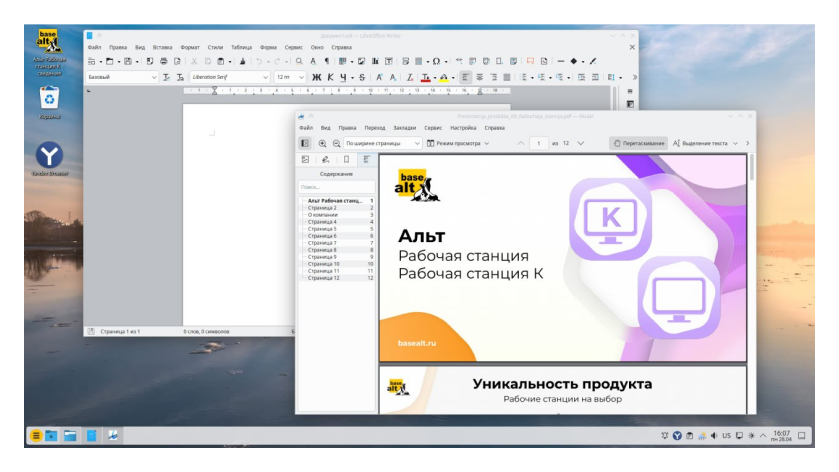This screenshot has width=839, height=472.
Task: Open application launcher in taskbar
Action: tap(36, 436)
